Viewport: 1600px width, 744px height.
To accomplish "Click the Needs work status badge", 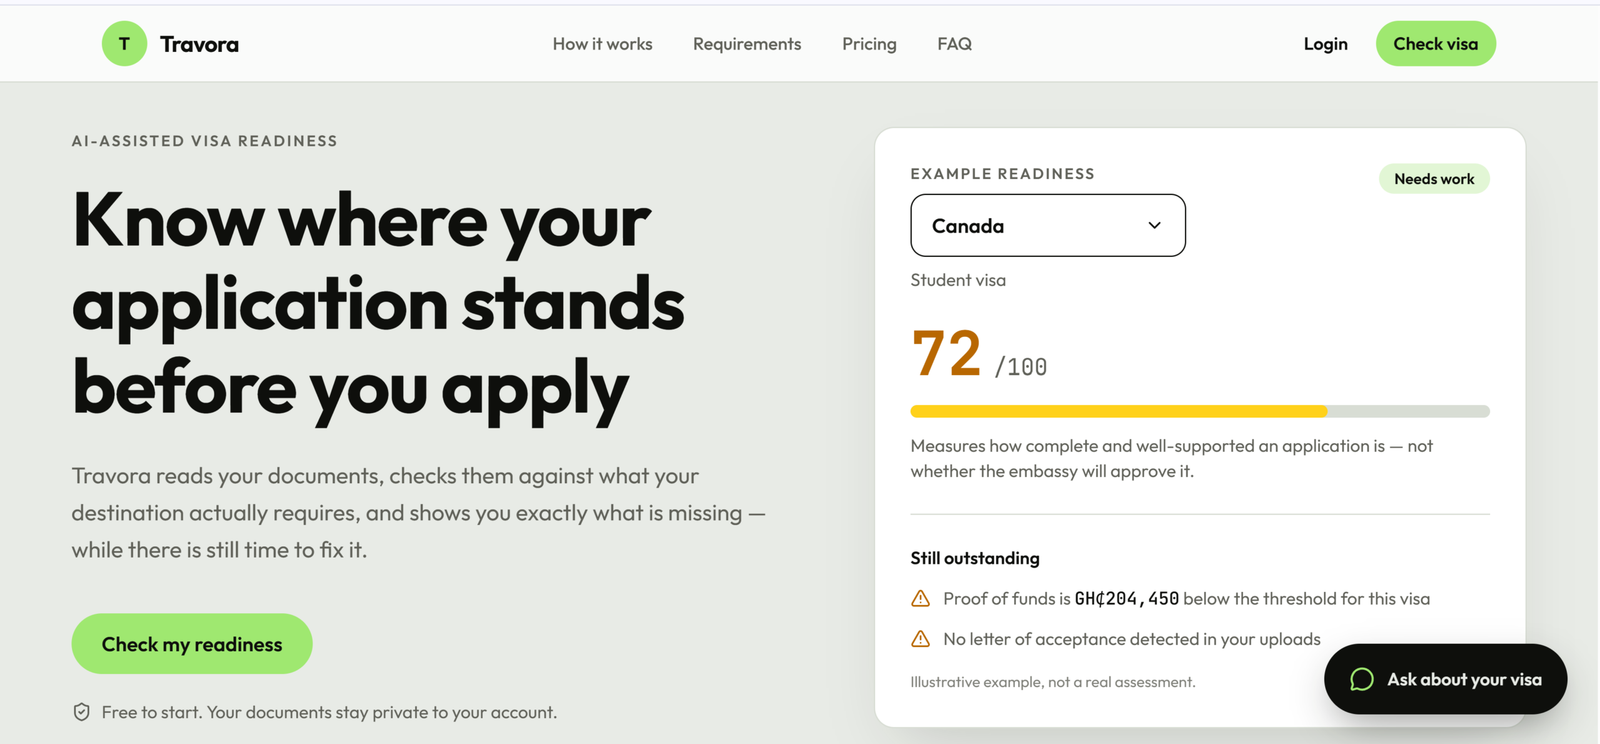I will 1434,179.
